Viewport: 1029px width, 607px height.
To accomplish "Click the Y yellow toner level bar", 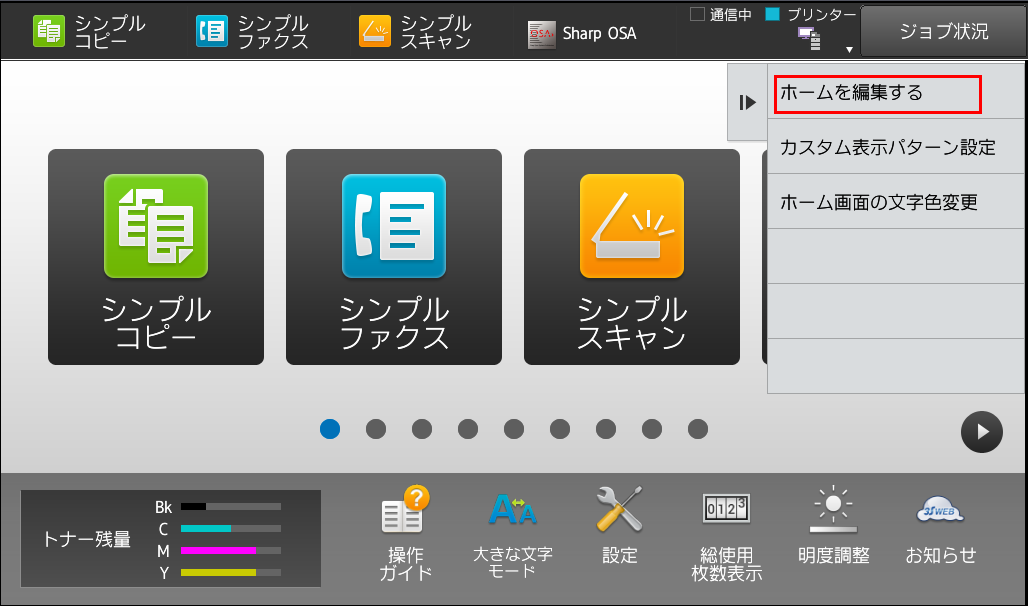I will click(231, 573).
